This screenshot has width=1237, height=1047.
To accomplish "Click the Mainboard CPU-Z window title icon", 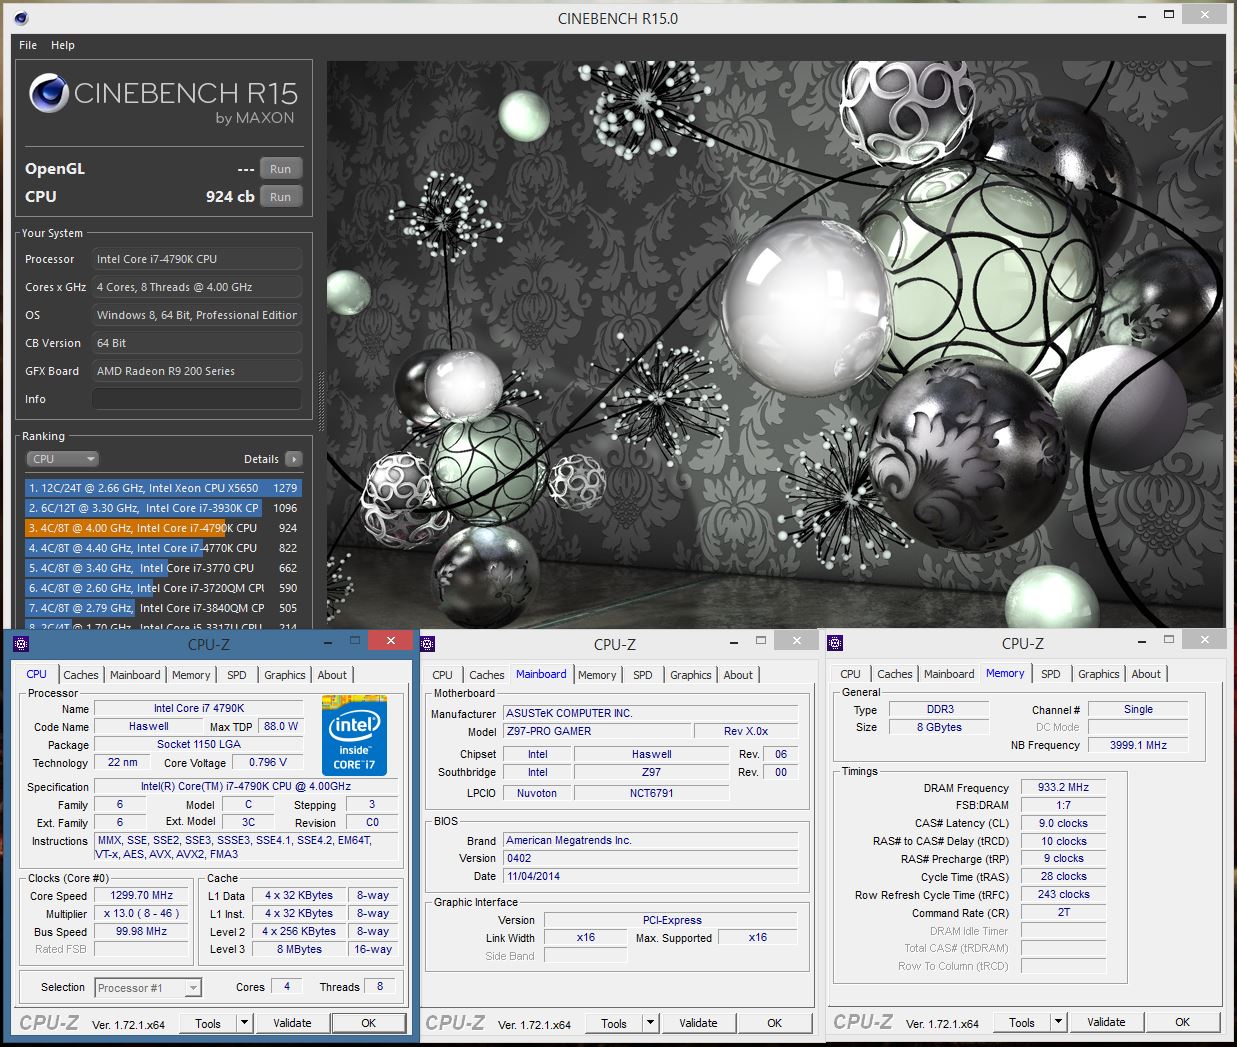I will pos(428,644).
